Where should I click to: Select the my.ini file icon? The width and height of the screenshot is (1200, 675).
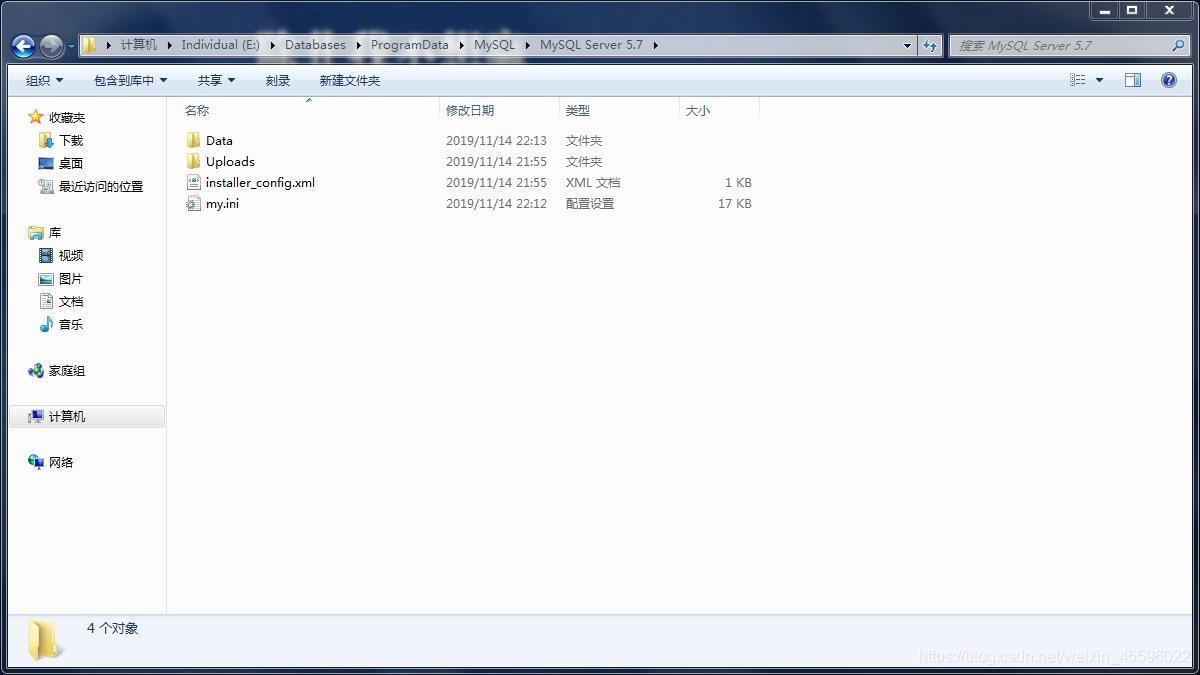[194, 203]
